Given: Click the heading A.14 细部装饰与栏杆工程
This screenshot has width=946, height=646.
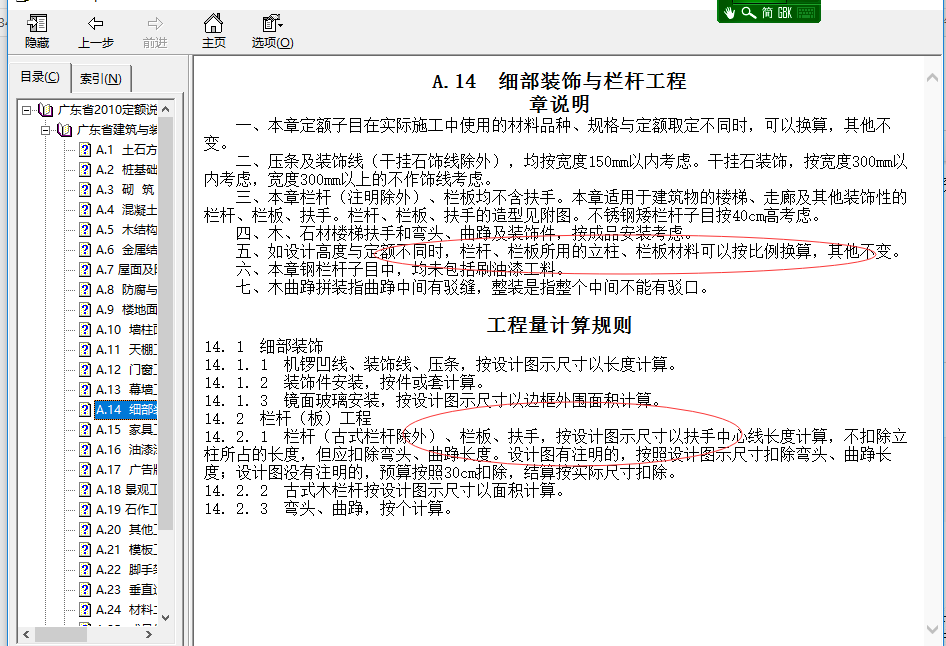Looking at the screenshot, I should coord(559,81).
